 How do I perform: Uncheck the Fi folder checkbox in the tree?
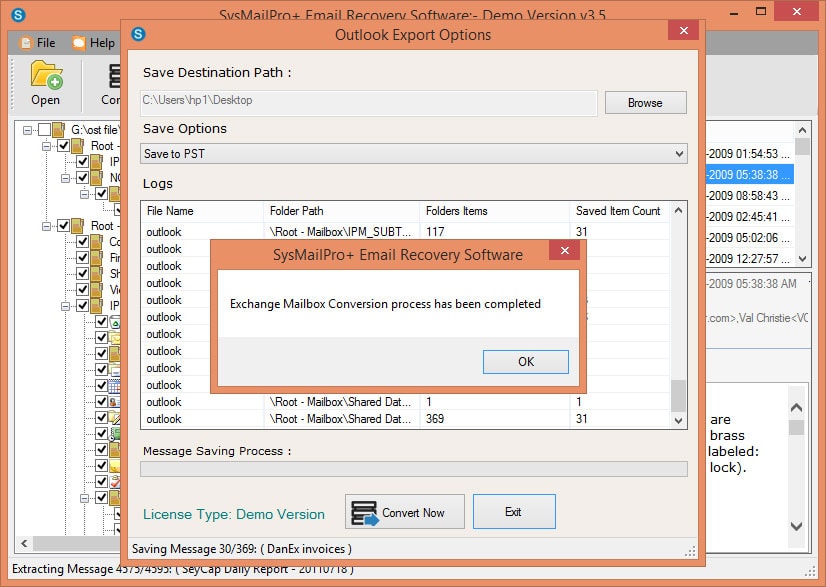click(82, 258)
